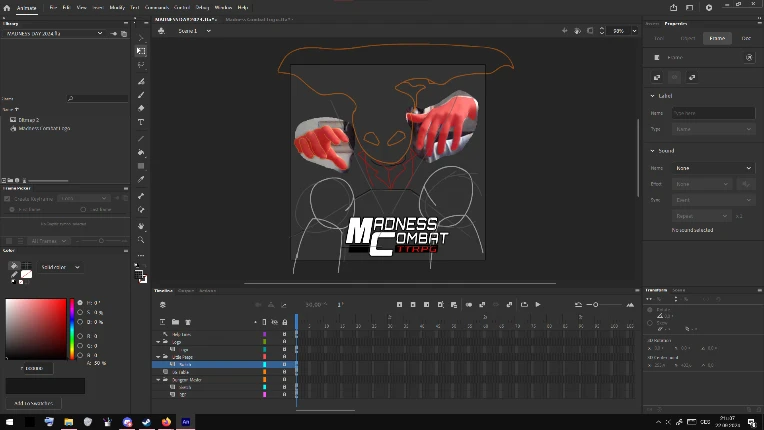Select the Line tool
This screenshot has width=764, height=430.
141,139
